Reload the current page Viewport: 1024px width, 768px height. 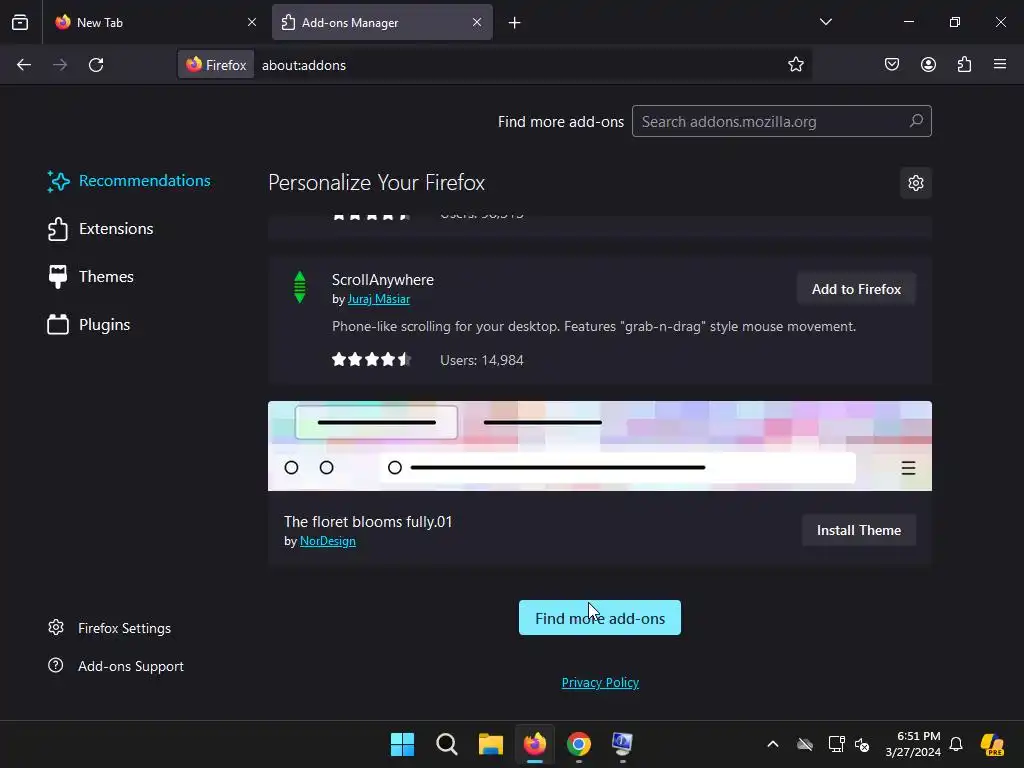[x=96, y=65]
